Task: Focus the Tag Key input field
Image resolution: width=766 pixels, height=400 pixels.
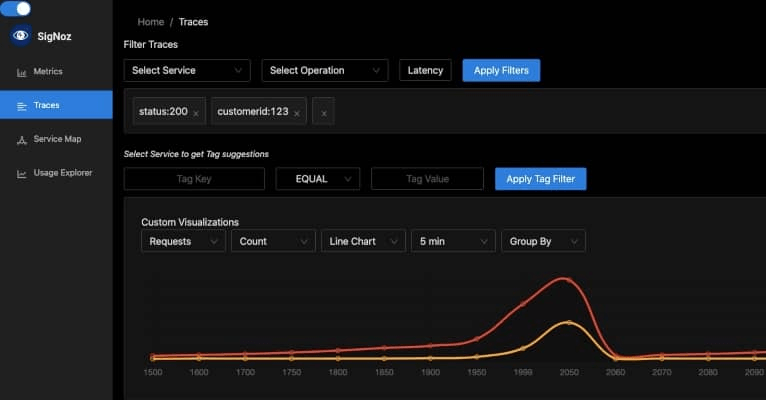Action: coord(194,179)
